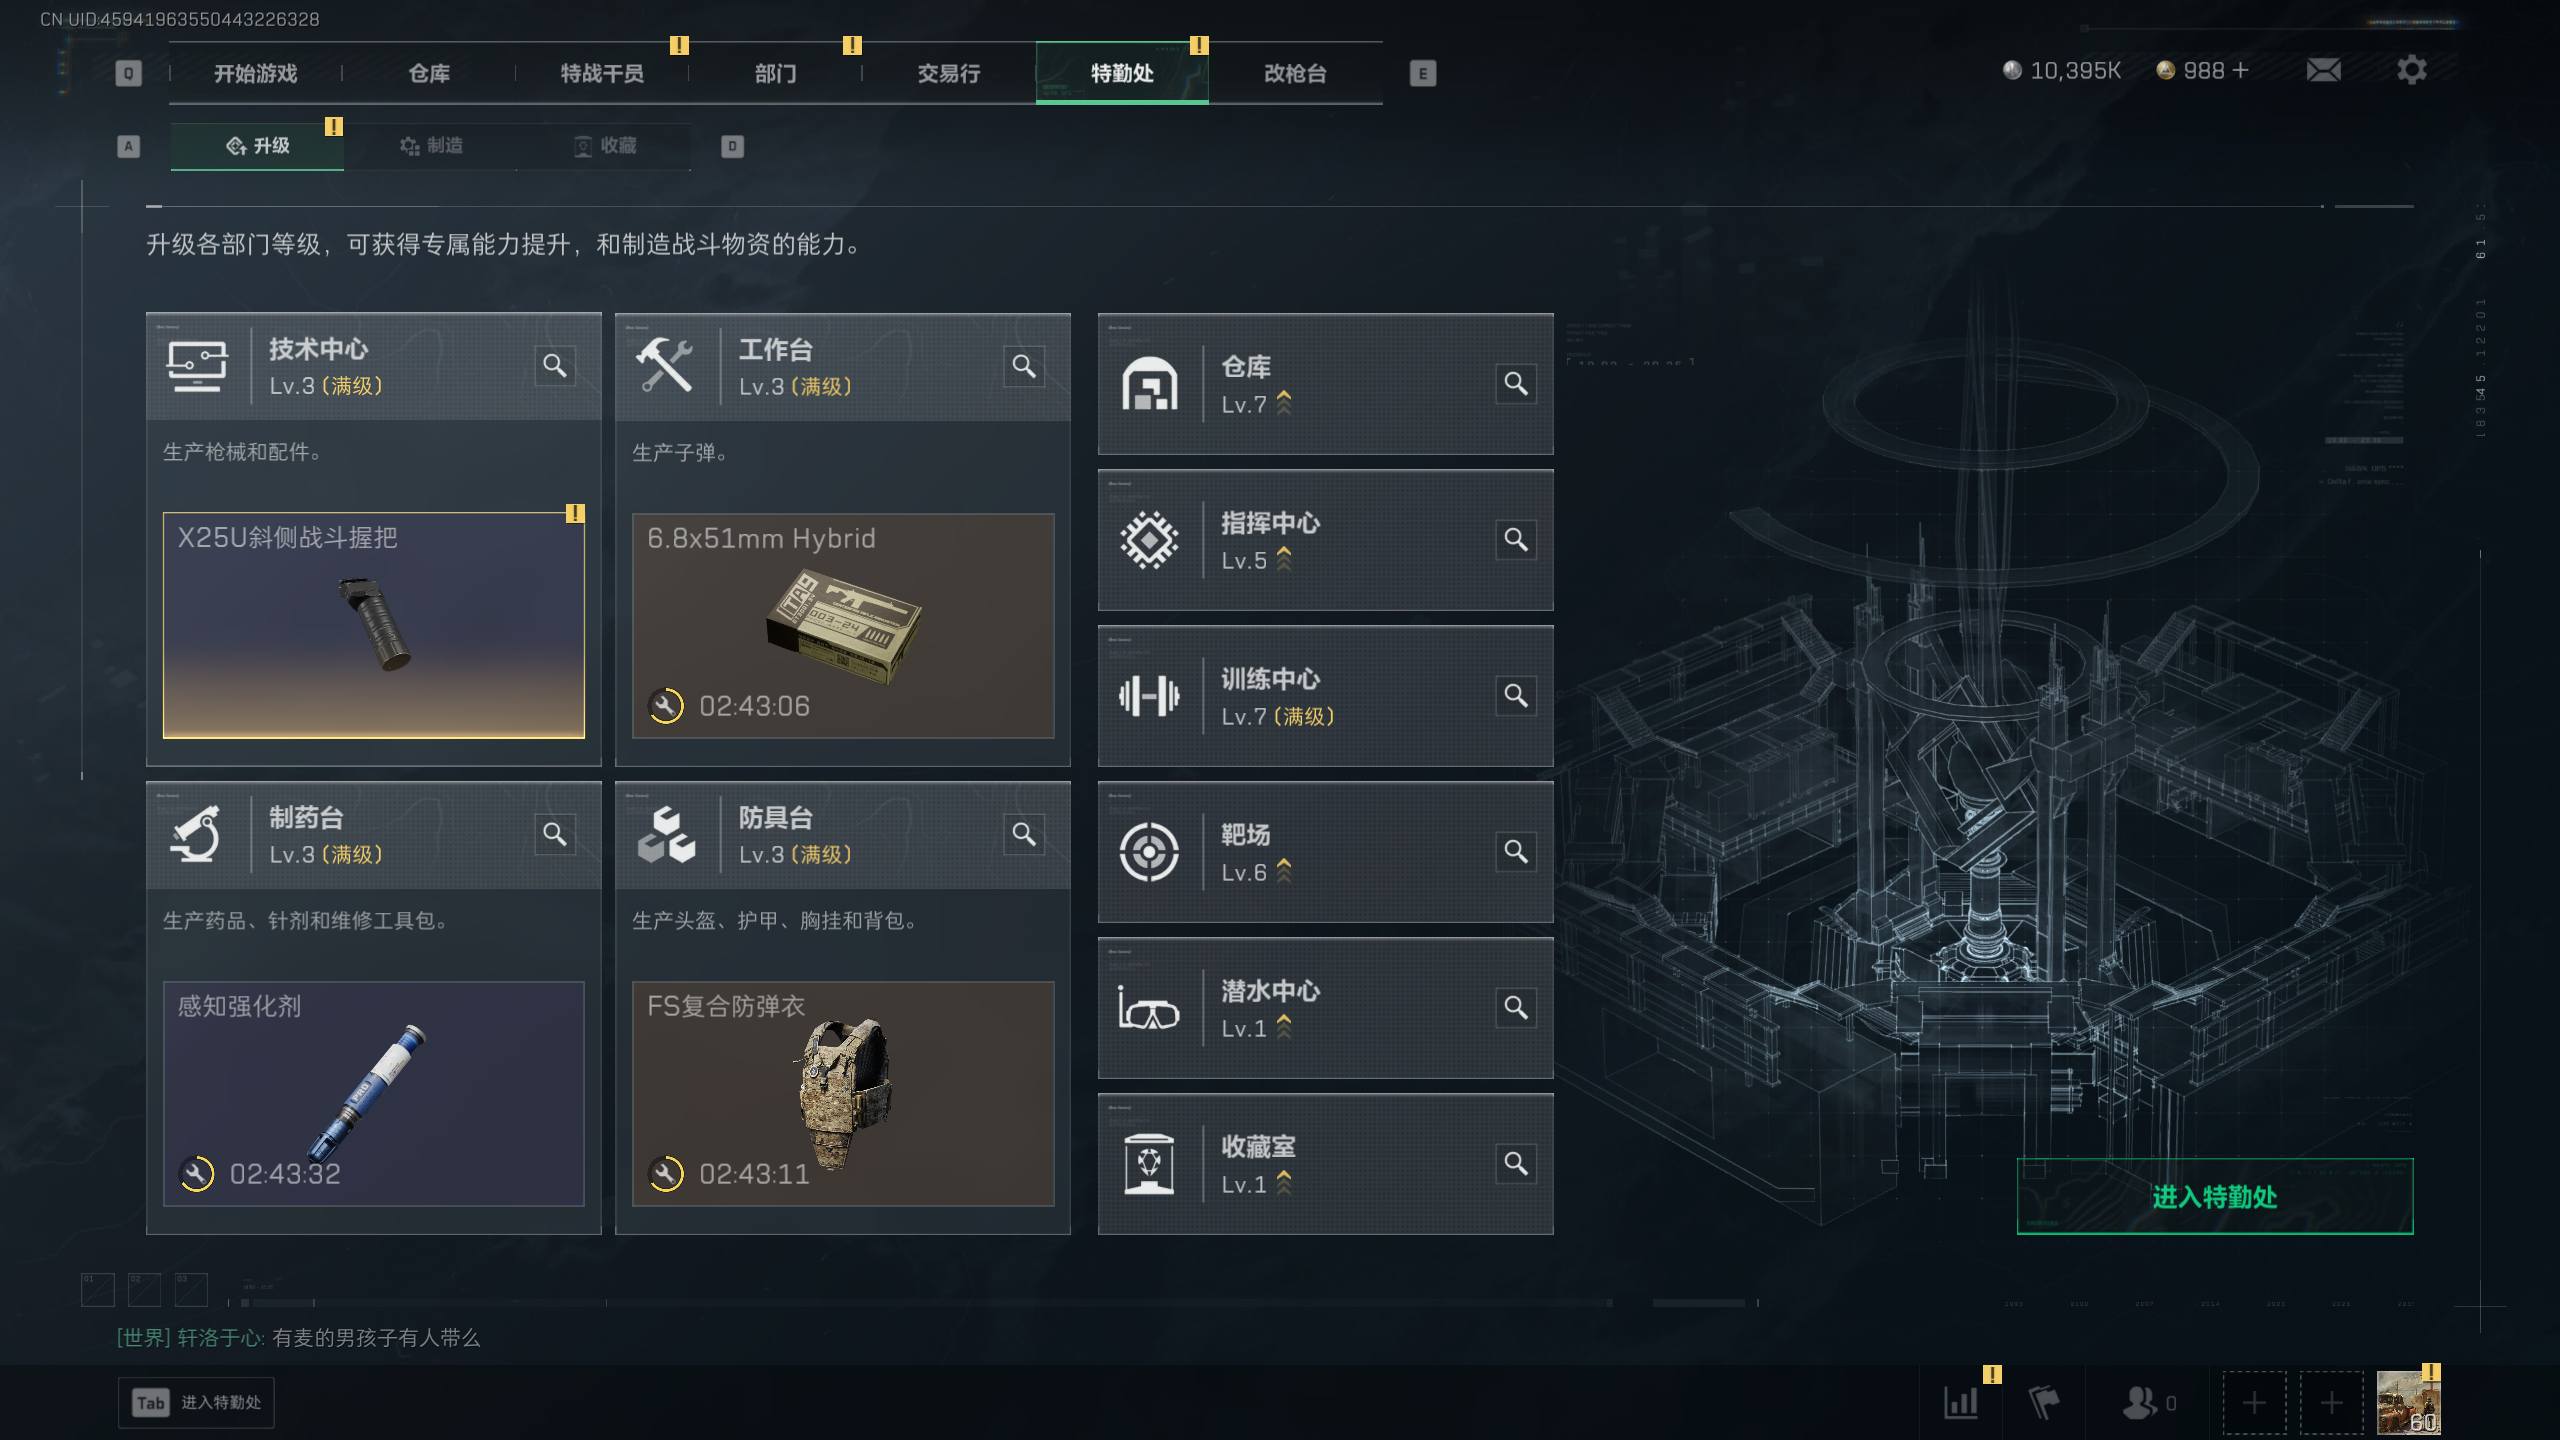Open the settings gear icon
The image size is (2560, 1440).
click(2411, 70)
